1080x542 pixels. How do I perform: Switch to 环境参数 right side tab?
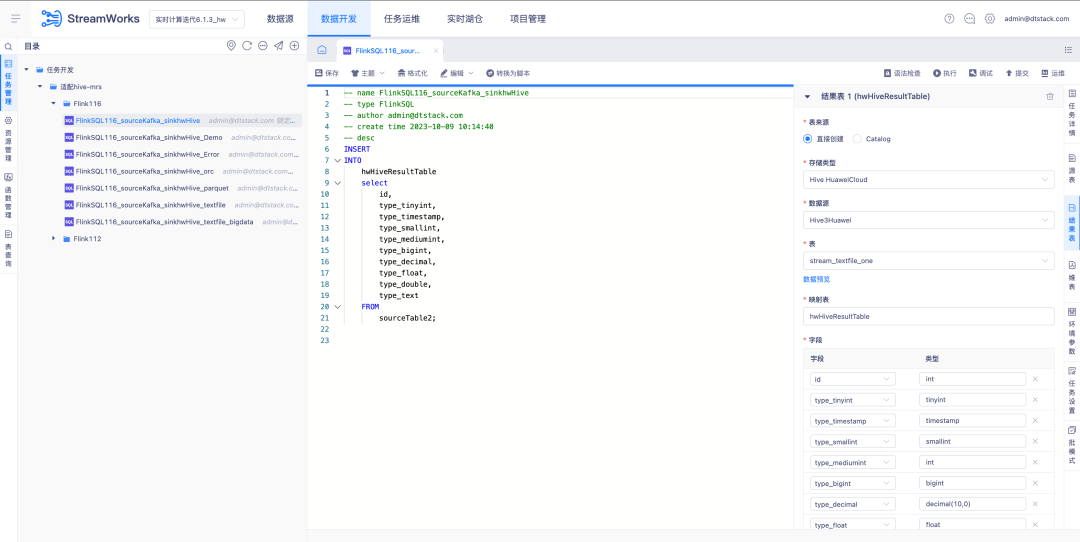pos(1072,331)
